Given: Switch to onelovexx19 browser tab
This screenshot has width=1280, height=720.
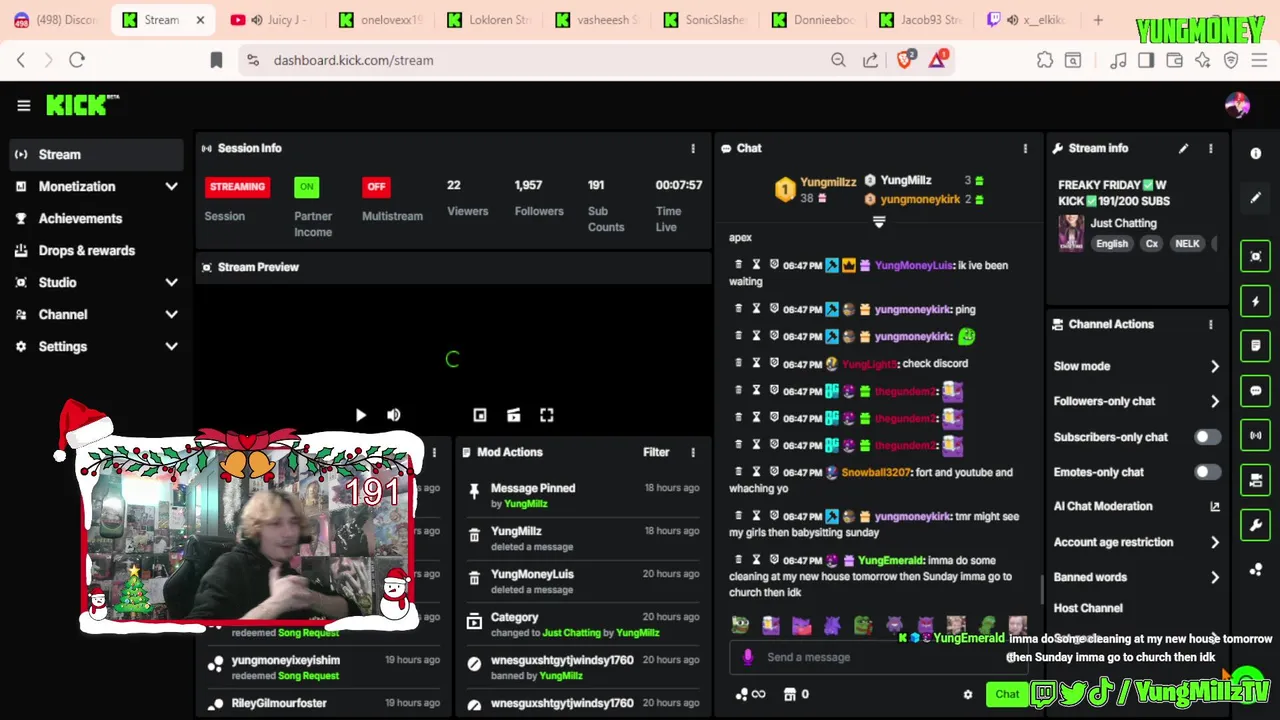Looking at the screenshot, I should [380, 20].
